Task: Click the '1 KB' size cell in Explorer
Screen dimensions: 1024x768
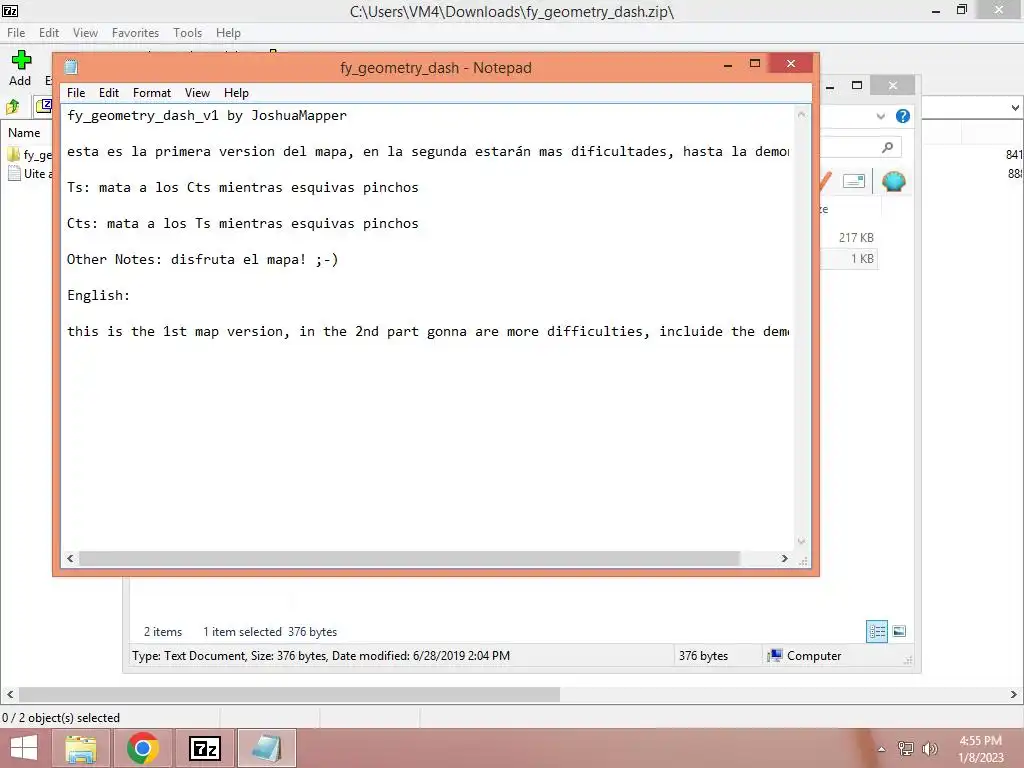Action: tap(861, 259)
